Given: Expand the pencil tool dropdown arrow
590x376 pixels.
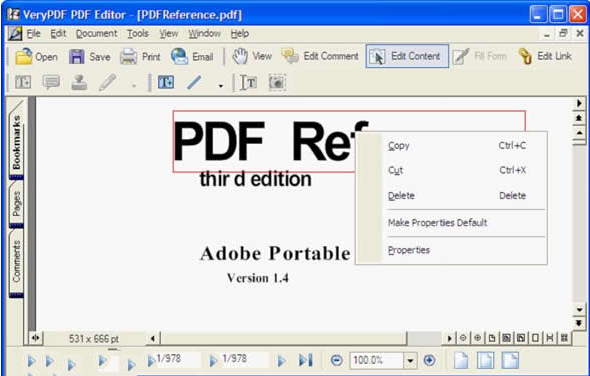Looking at the screenshot, I should click(134, 86).
